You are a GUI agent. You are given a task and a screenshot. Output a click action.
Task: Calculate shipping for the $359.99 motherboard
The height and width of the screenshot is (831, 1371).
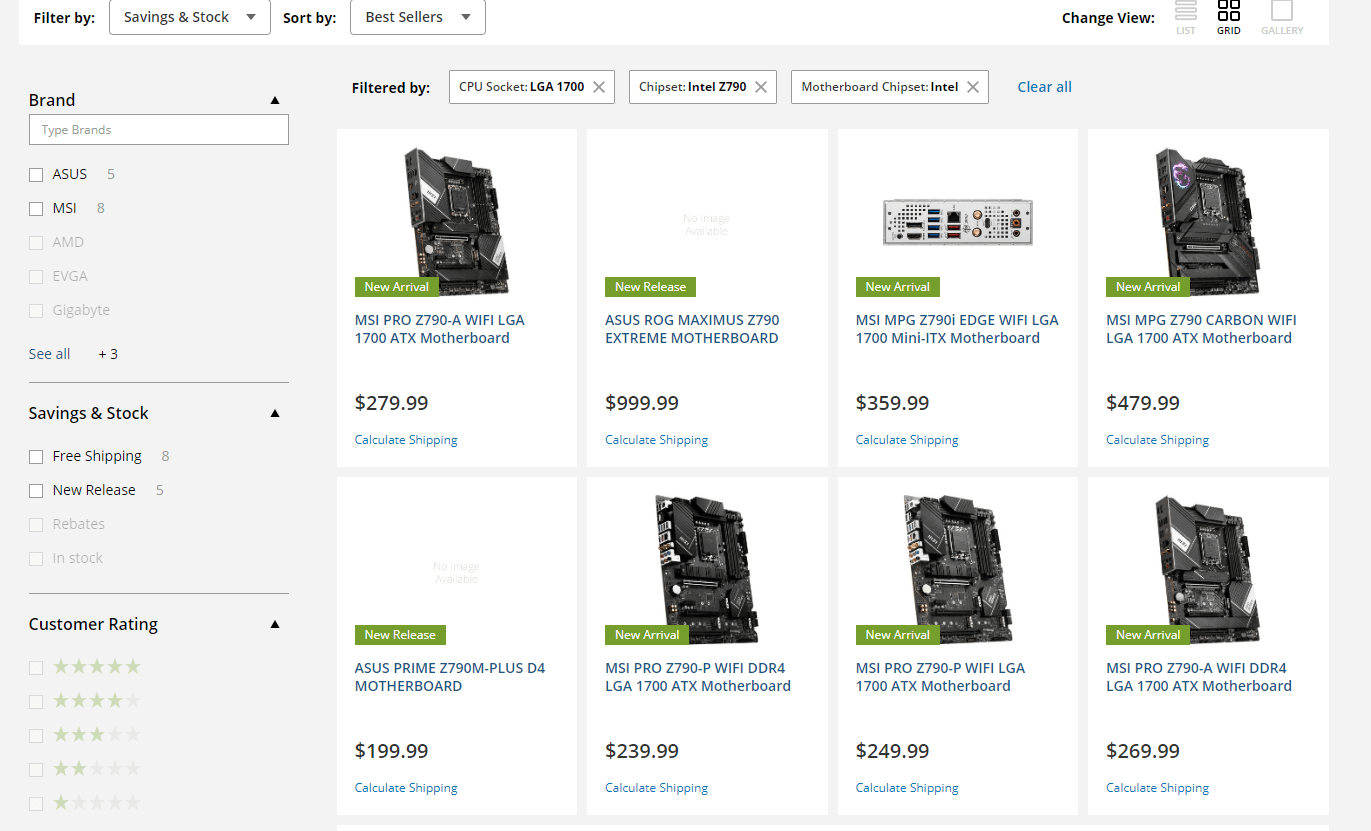[907, 440]
